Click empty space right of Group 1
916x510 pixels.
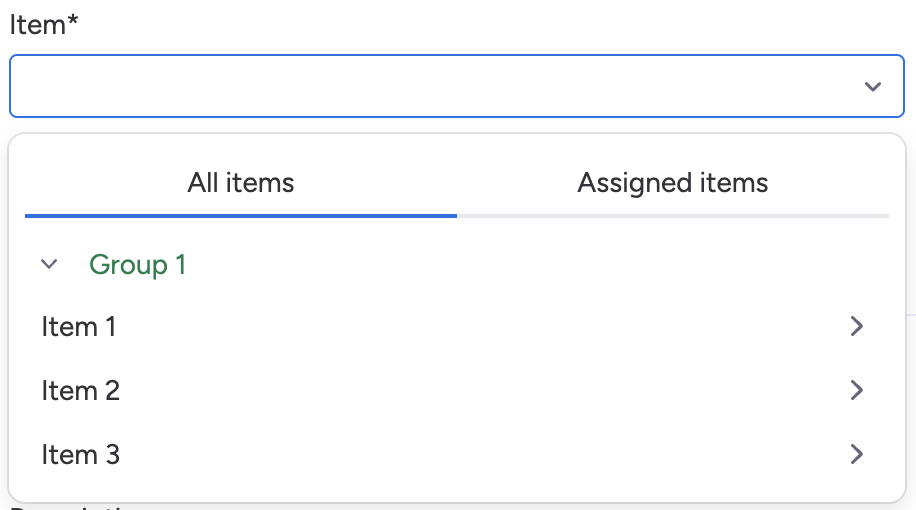[x=540, y=264]
